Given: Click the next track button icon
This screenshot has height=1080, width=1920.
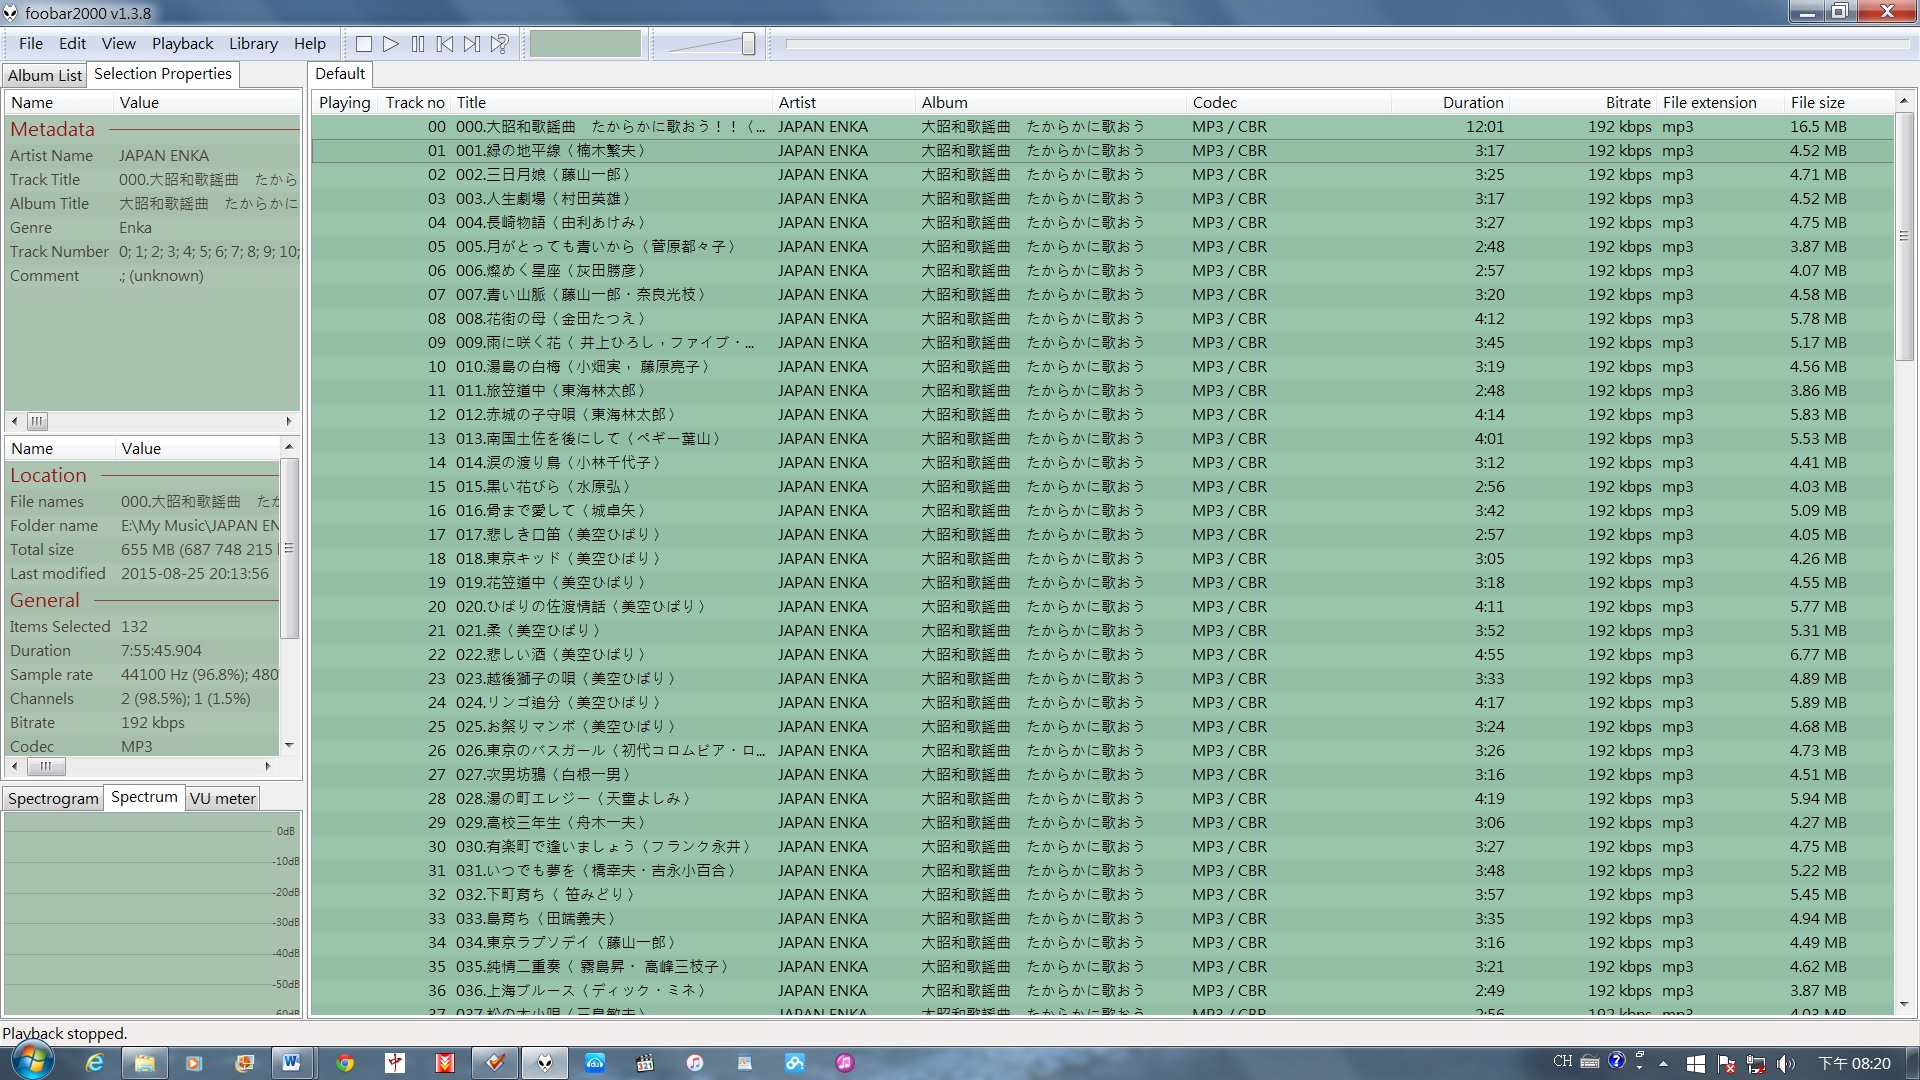Looking at the screenshot, I should tap(472, 44).
